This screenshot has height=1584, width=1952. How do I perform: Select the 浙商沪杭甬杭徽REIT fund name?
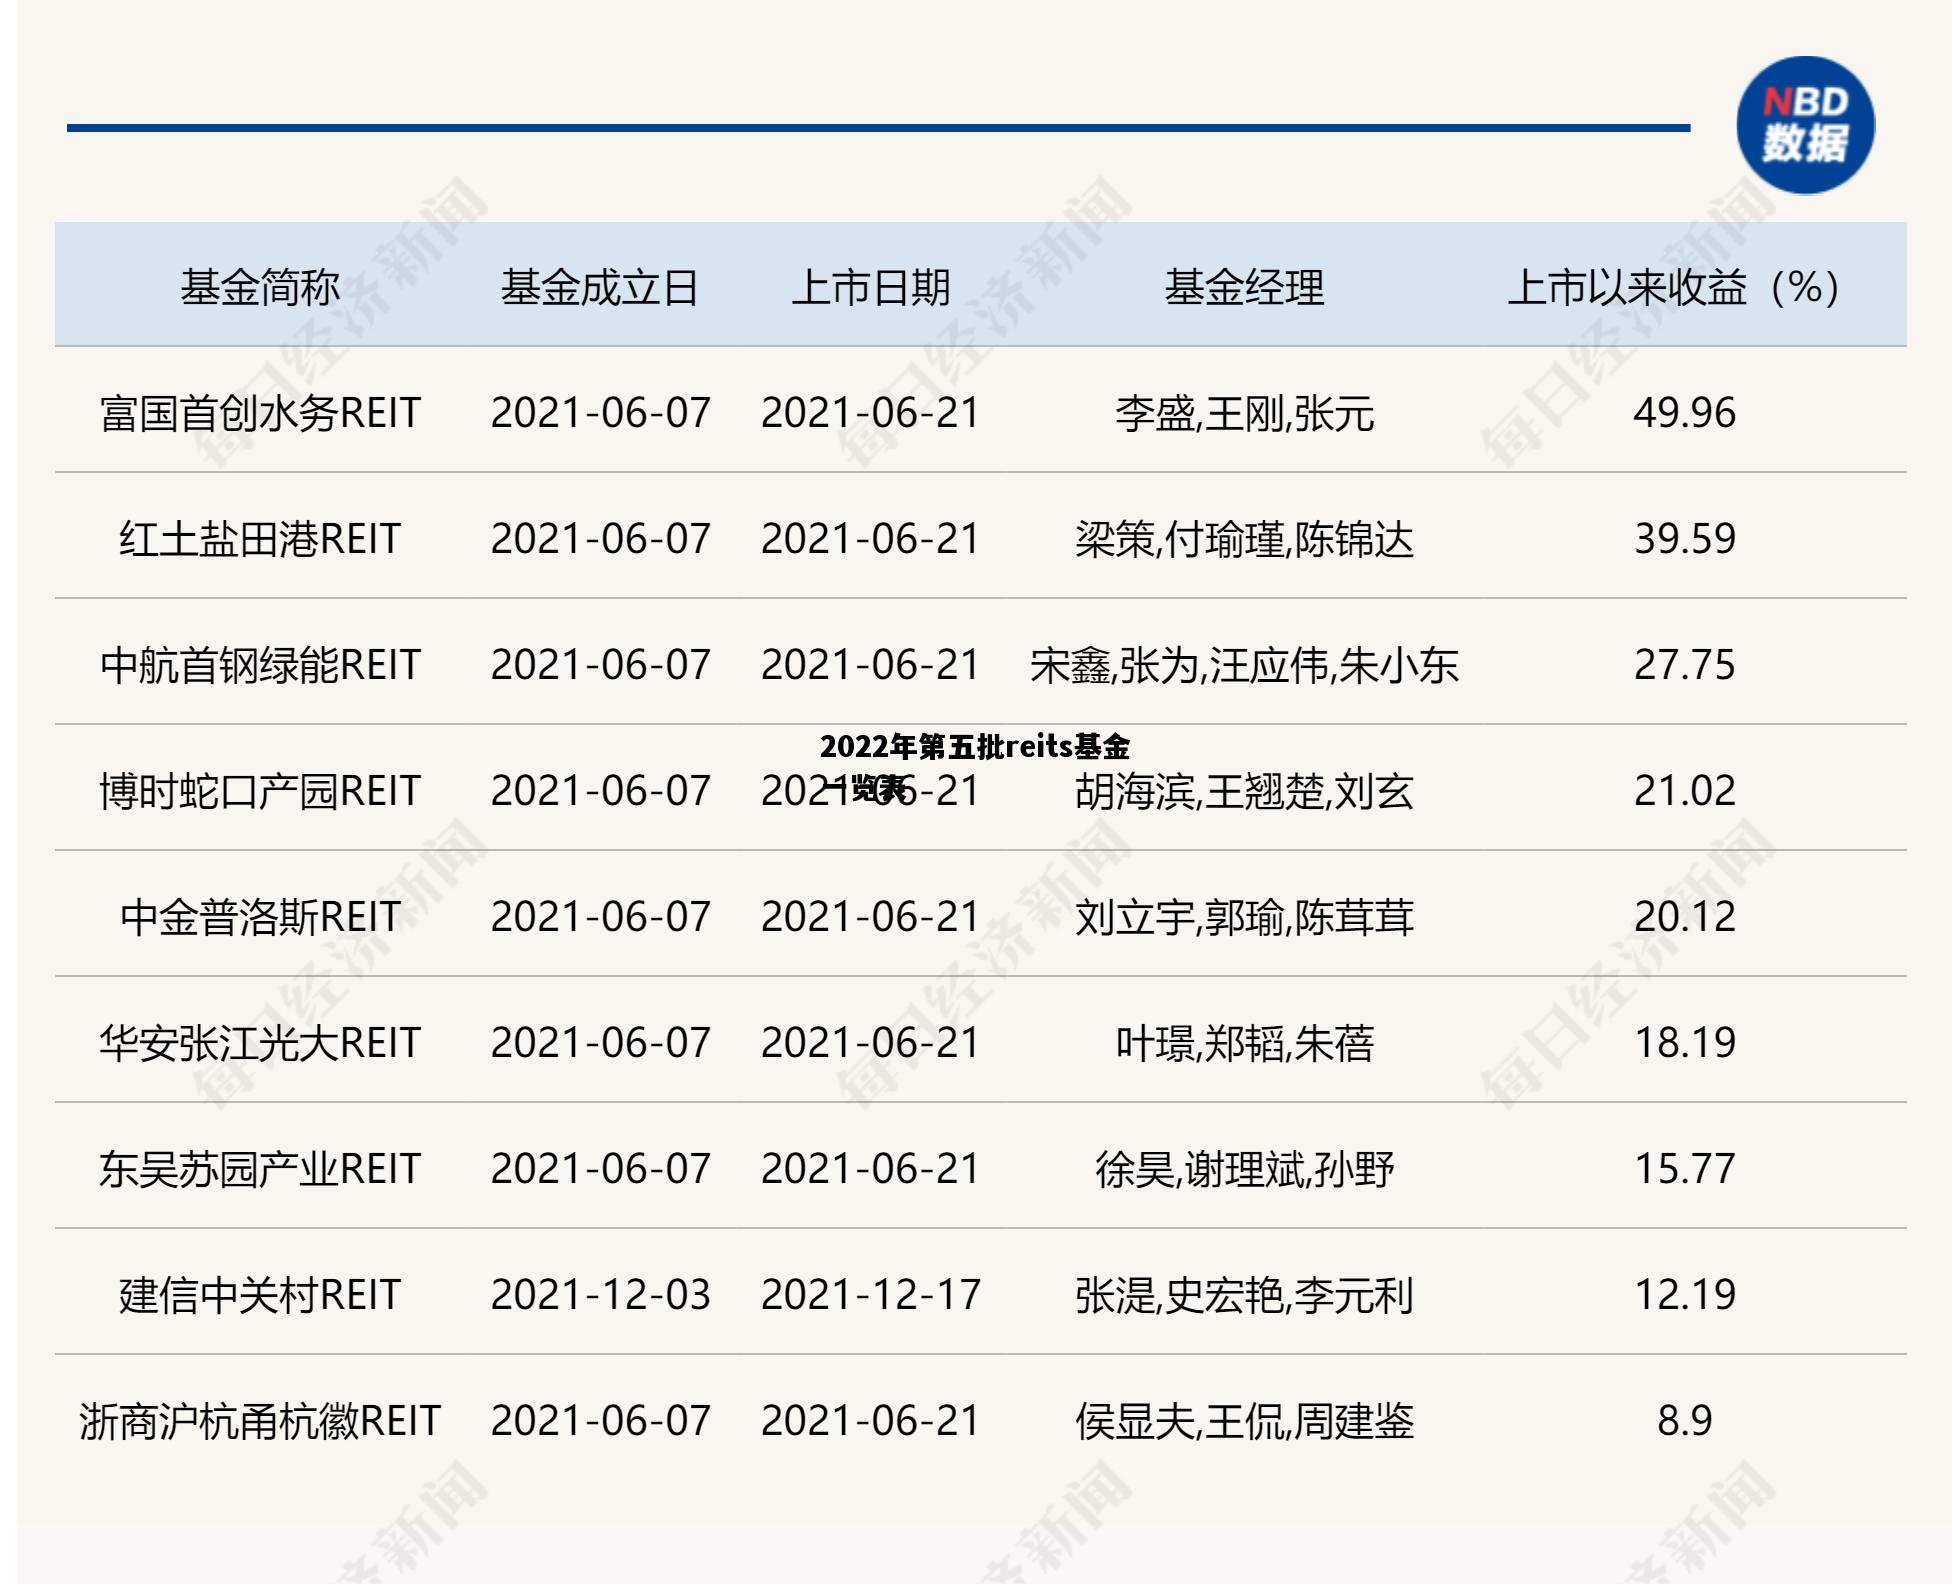(x=260, y=1421)
